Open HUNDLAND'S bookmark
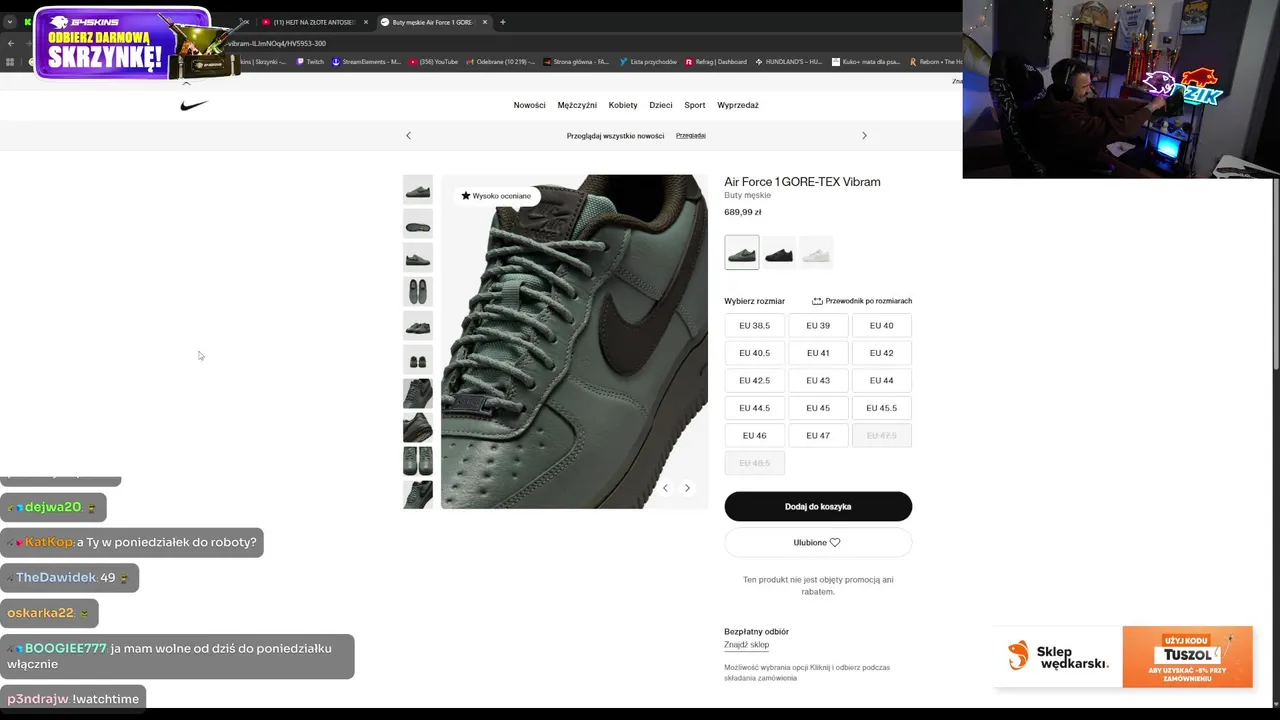The image size is (1280, 720). (788, 62)
